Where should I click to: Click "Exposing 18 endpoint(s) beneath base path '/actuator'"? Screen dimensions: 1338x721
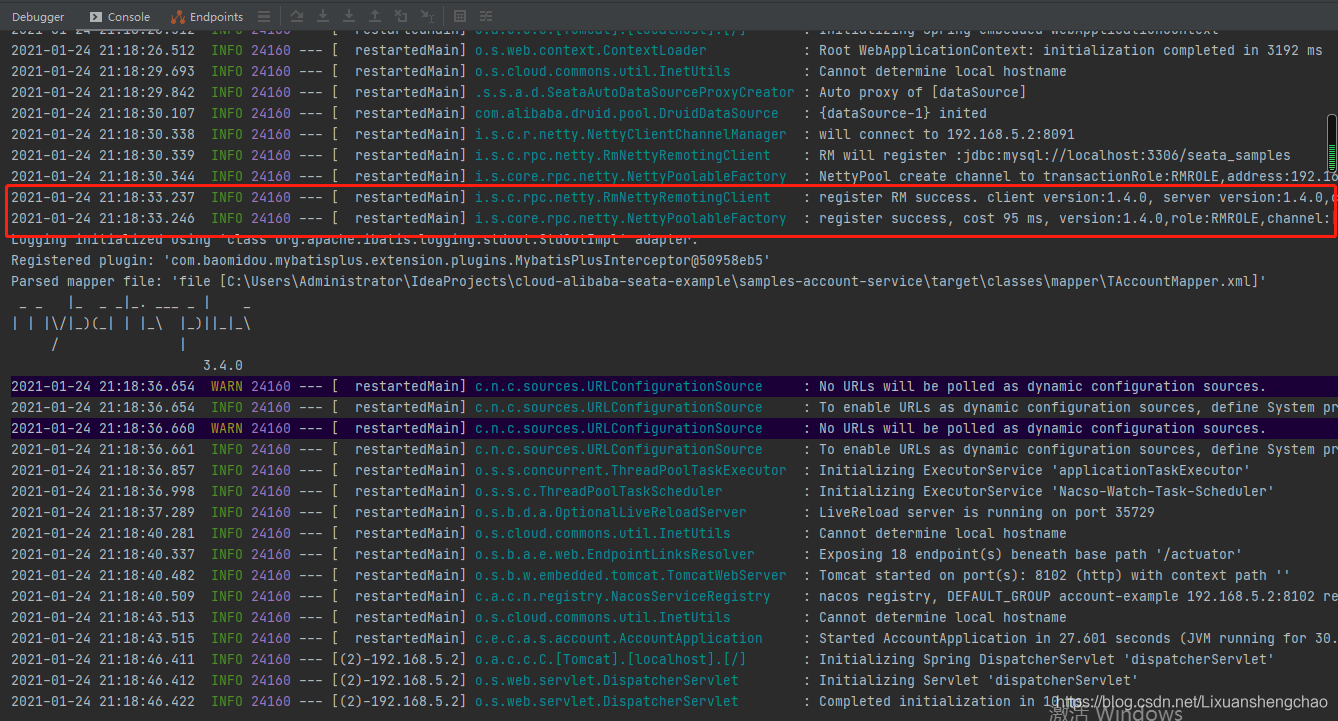tap(1030, 554)
